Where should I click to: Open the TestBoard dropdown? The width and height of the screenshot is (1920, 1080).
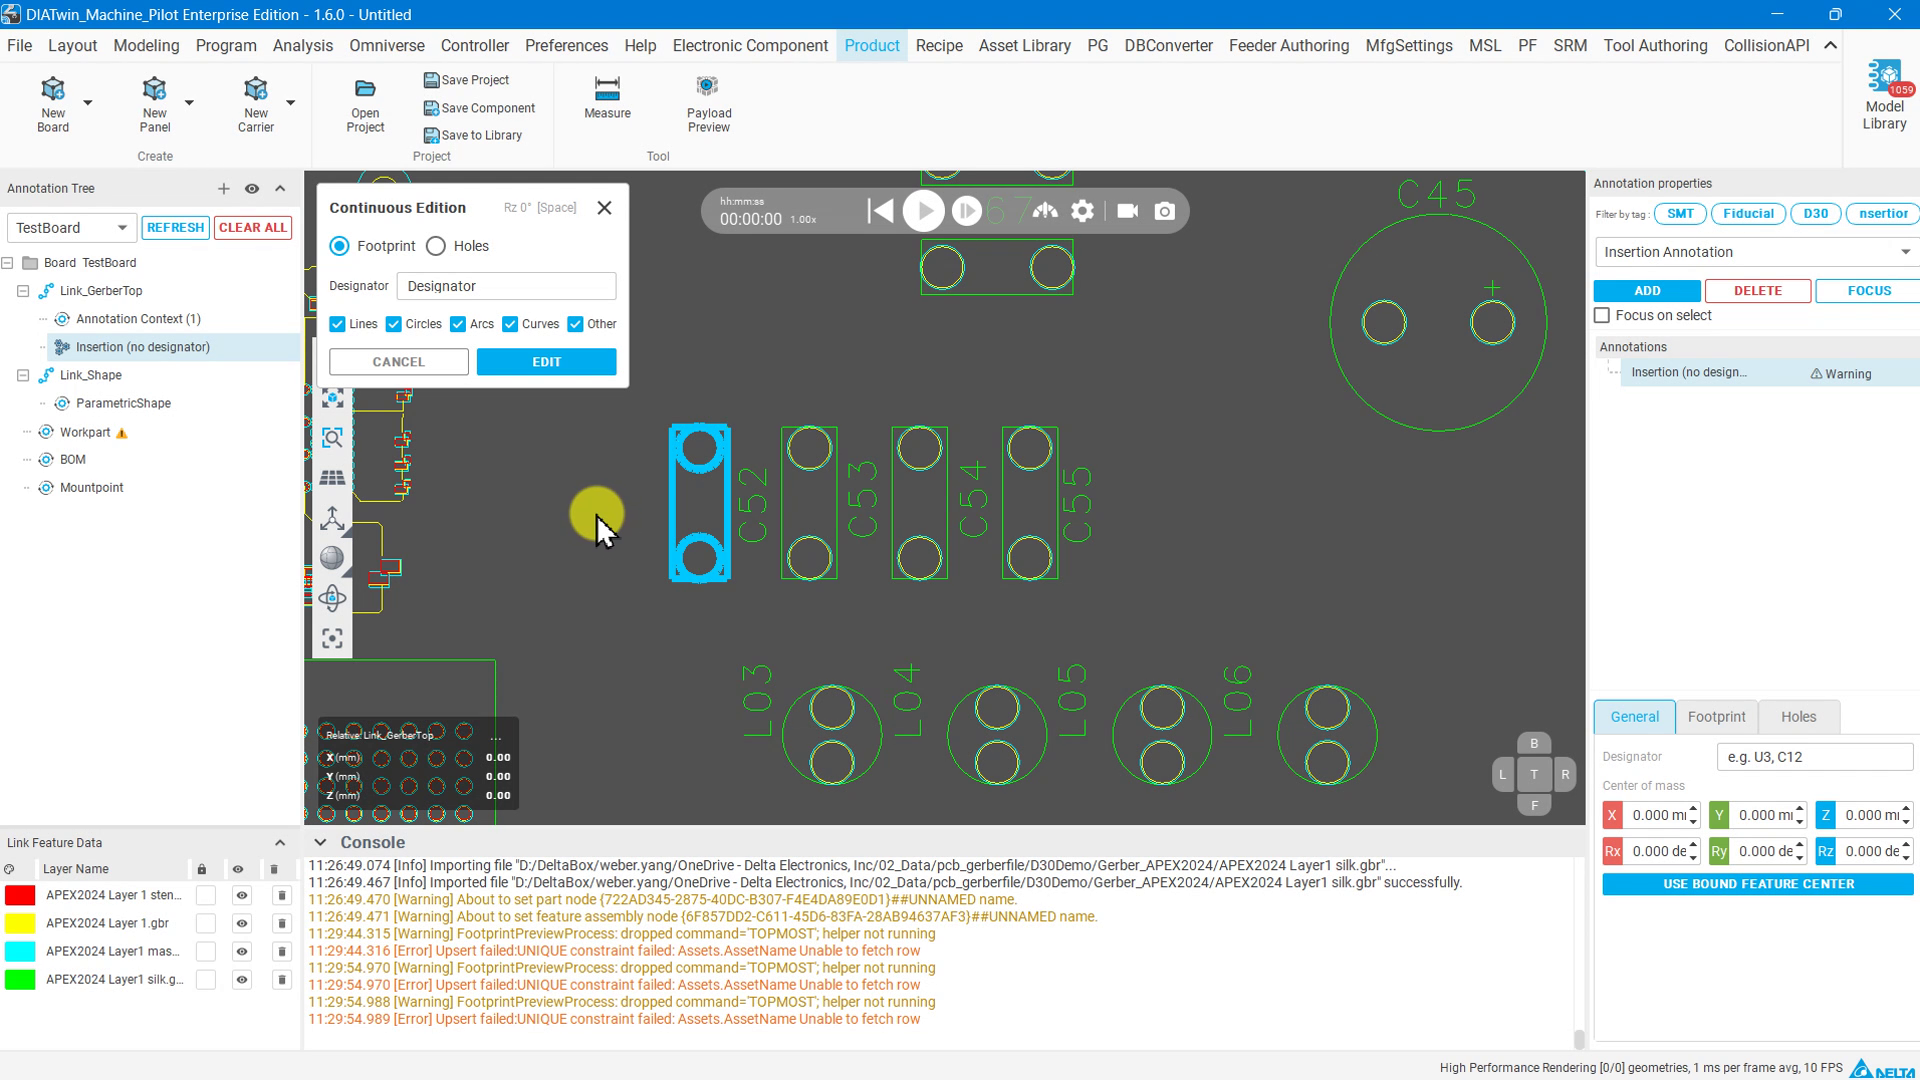tap(71, 228)
